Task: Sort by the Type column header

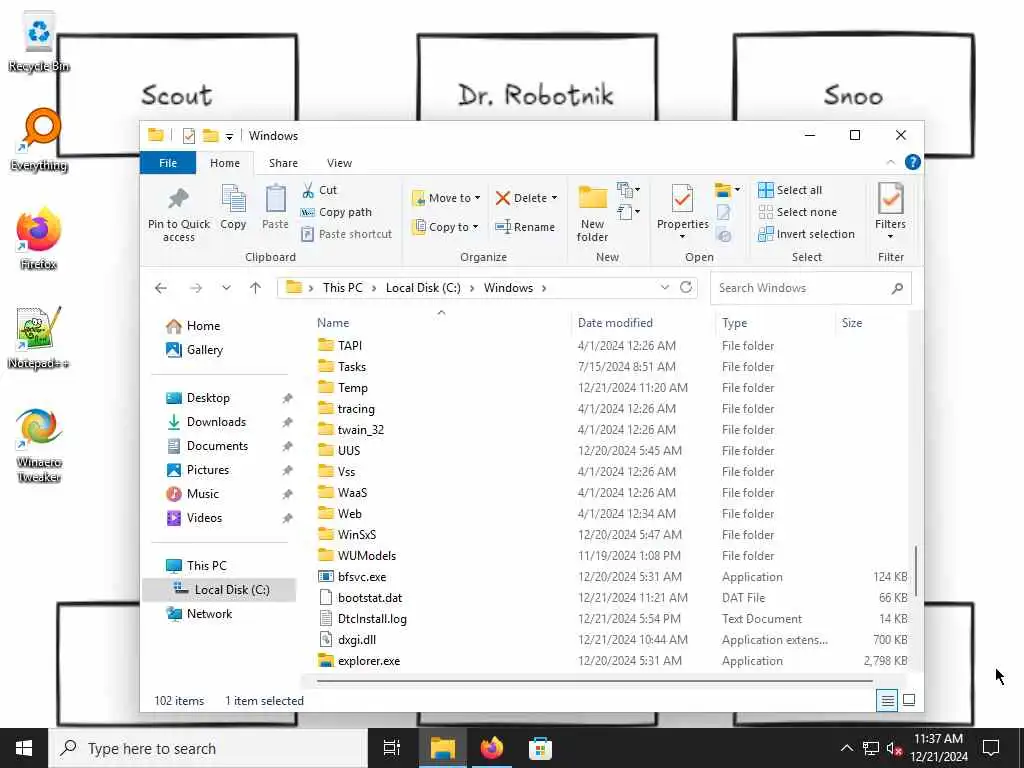Action: point(735,323)
